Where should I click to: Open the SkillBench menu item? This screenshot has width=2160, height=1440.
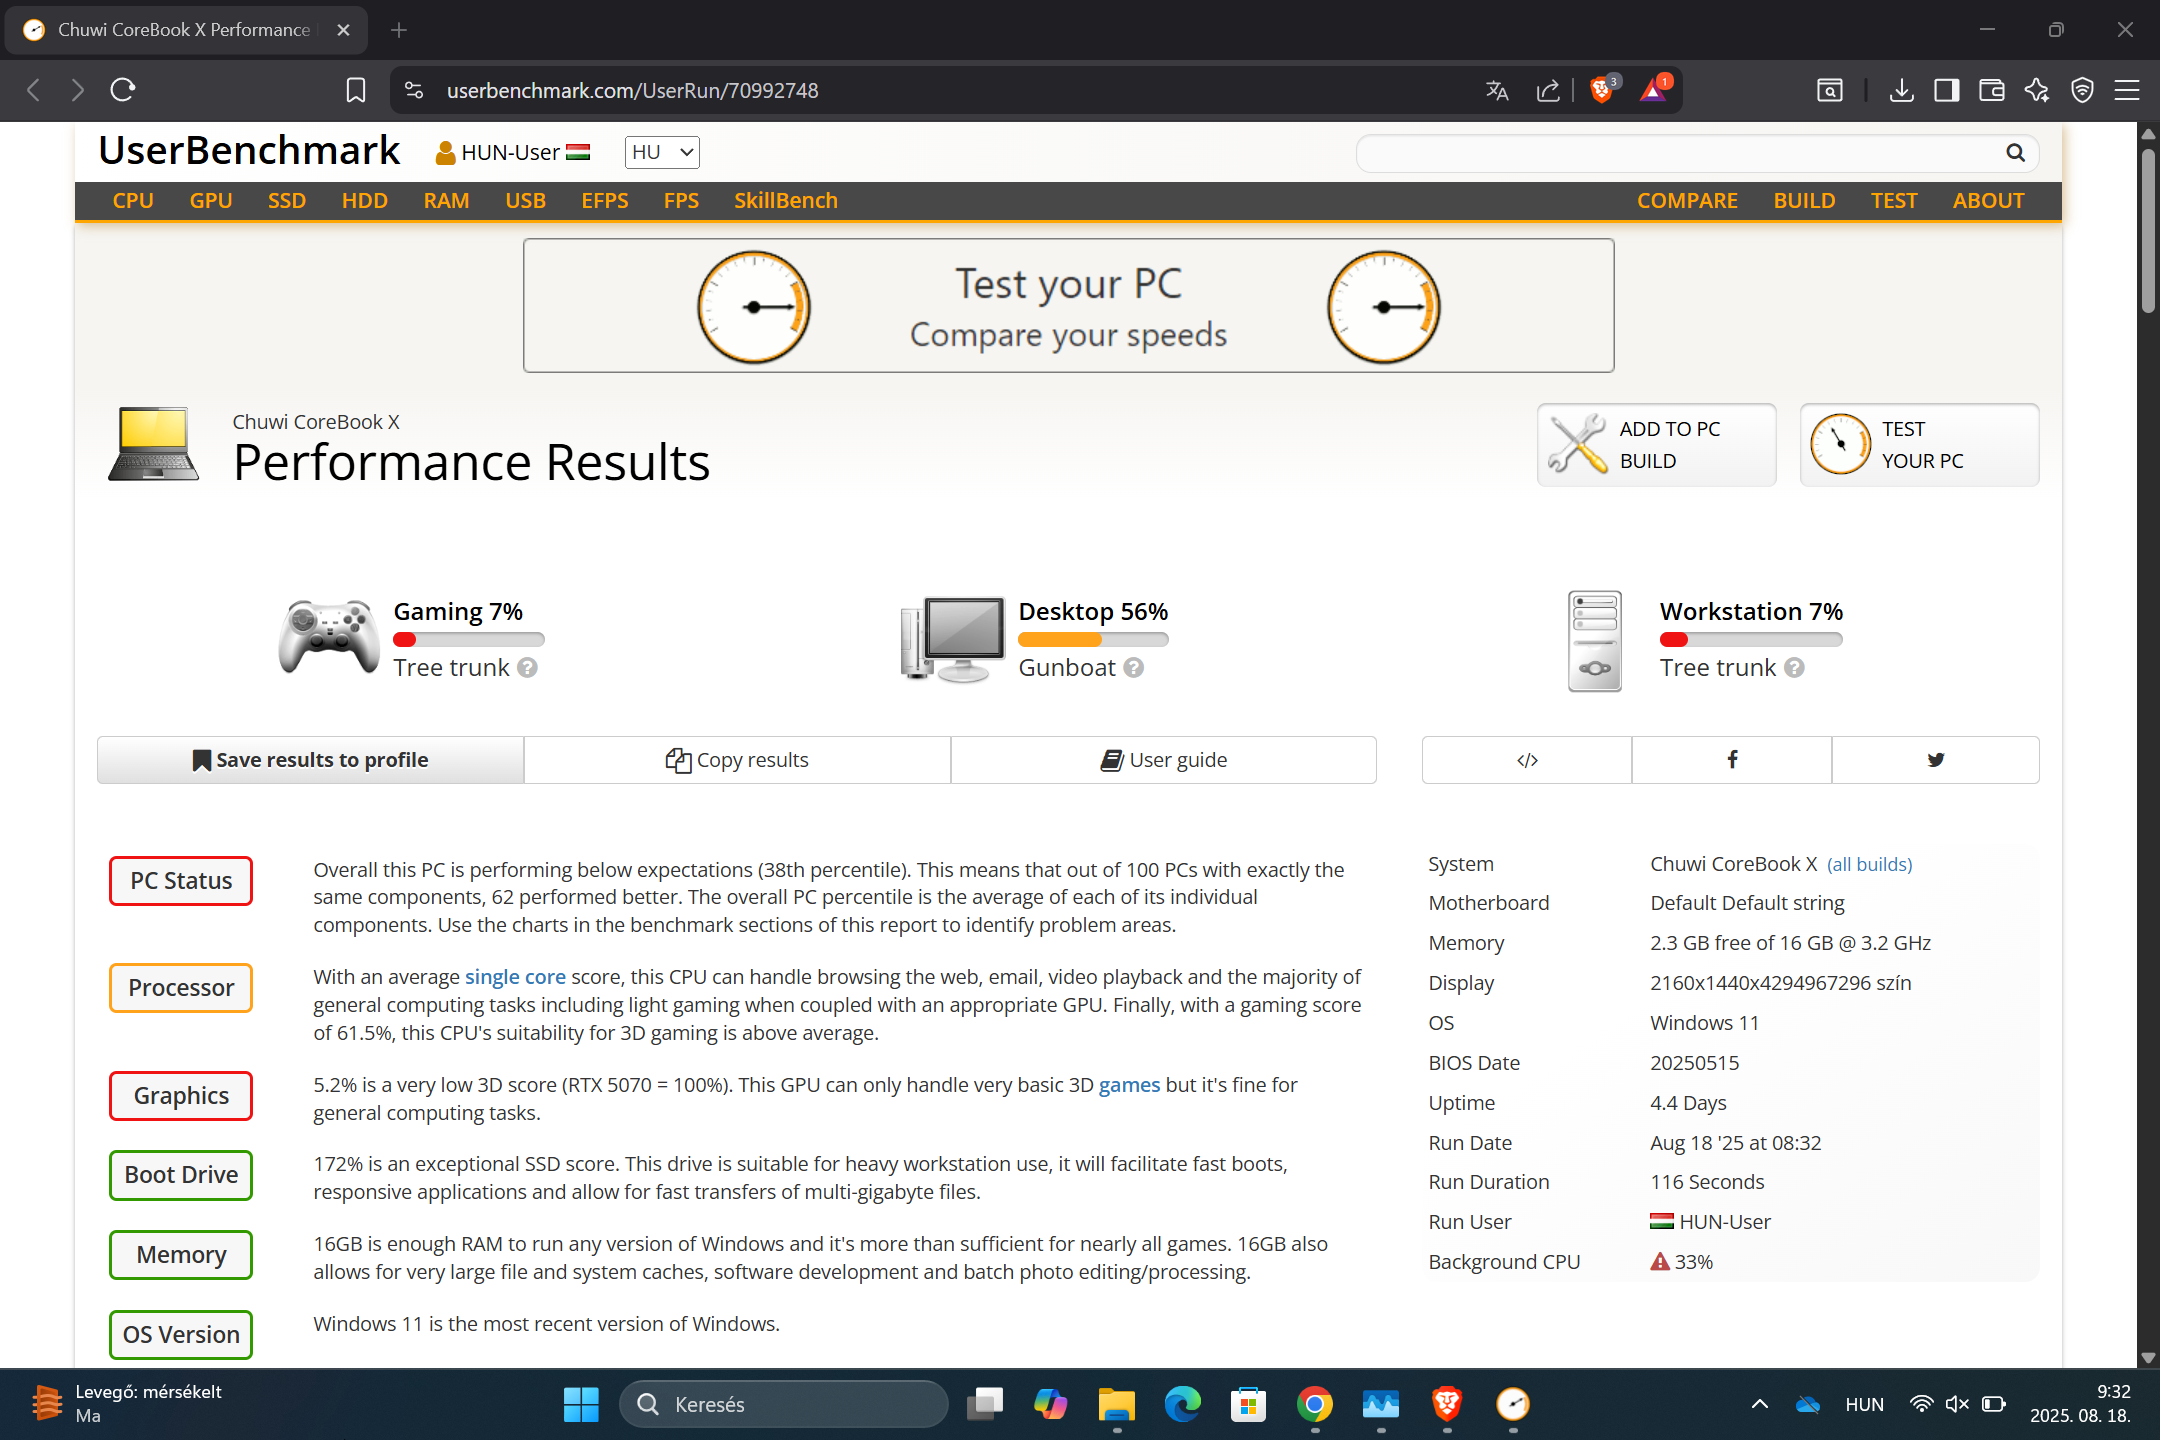[786, 201]
